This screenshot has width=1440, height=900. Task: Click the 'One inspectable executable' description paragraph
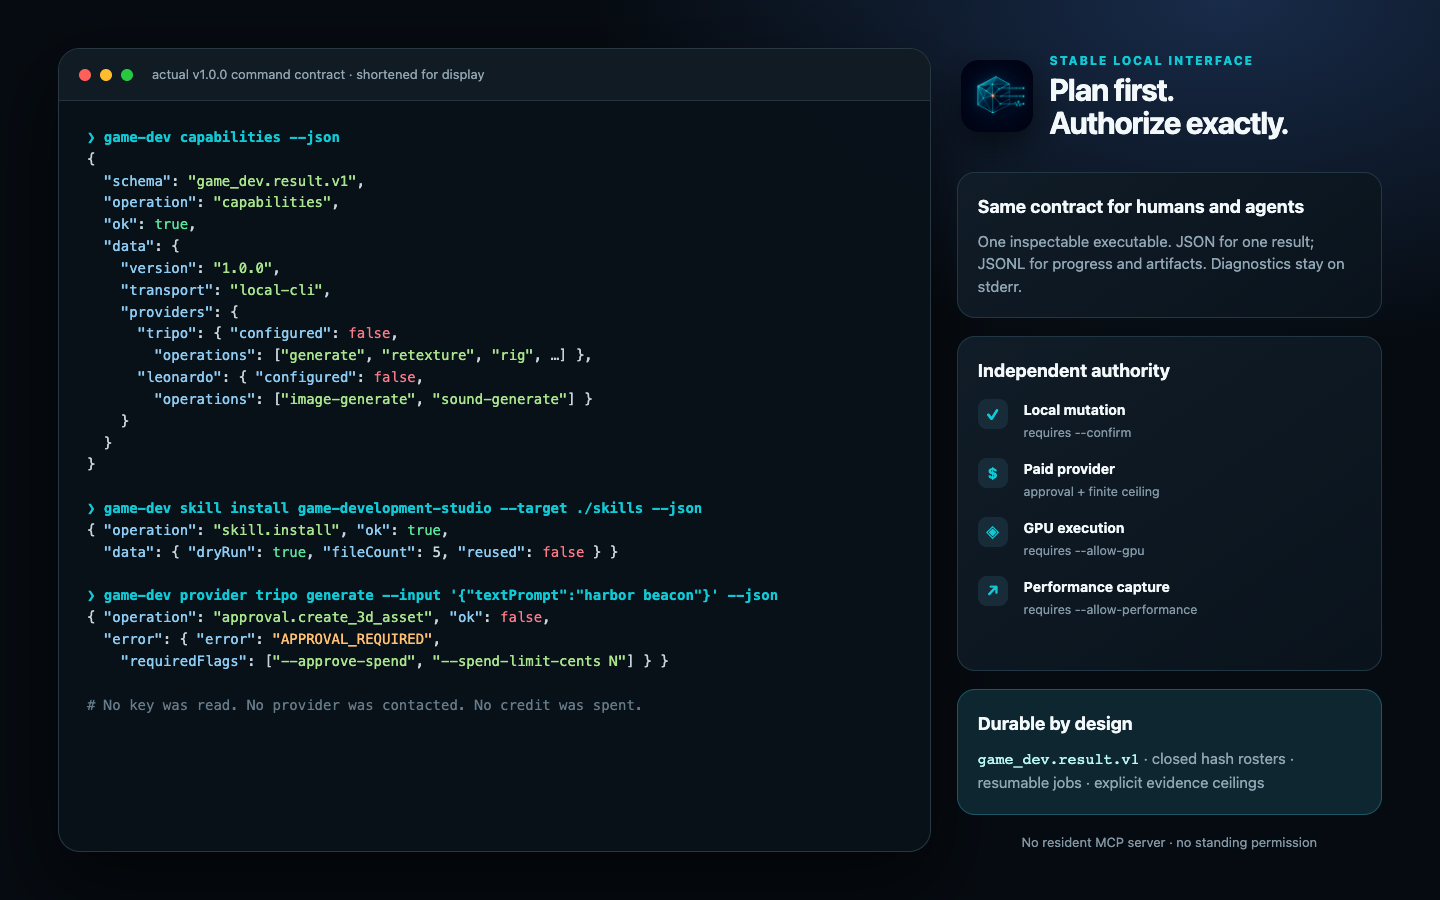pyautogui.click(x=1161, y=264)
